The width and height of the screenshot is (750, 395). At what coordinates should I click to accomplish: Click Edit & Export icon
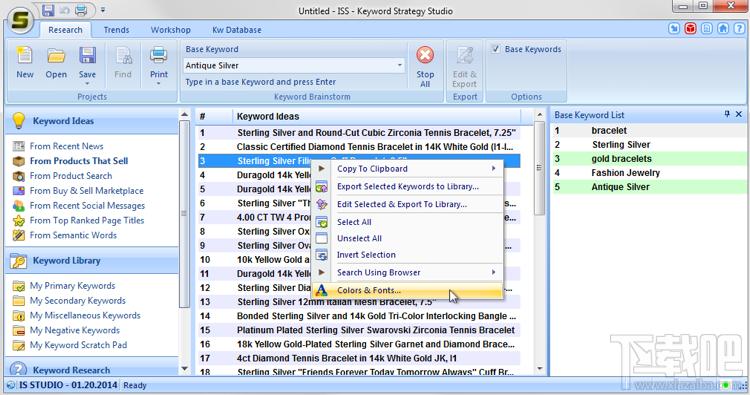tap(464, 56)
